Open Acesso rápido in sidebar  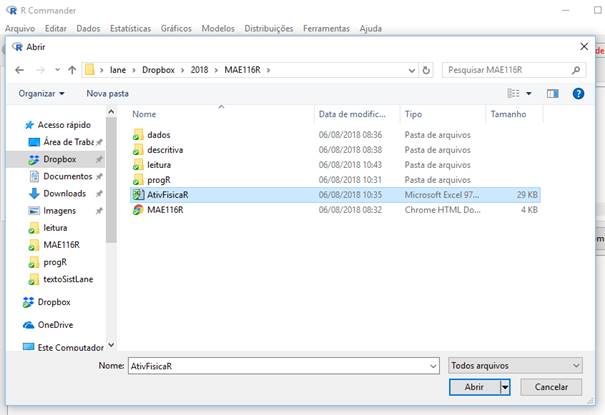coord(58,125)
